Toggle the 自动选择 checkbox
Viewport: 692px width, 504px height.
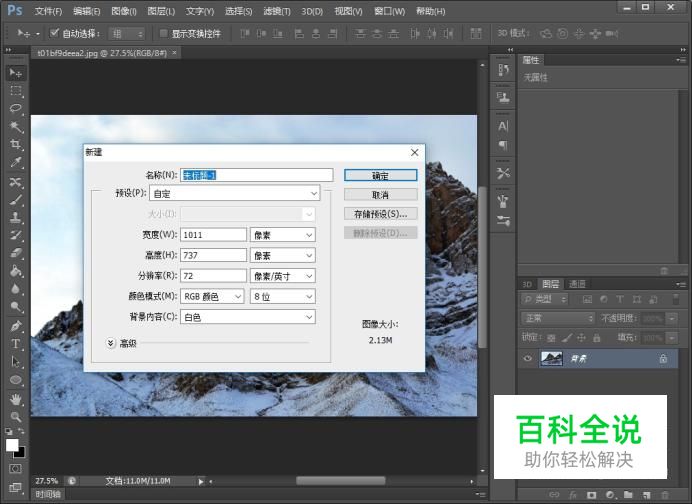point(55,33)
